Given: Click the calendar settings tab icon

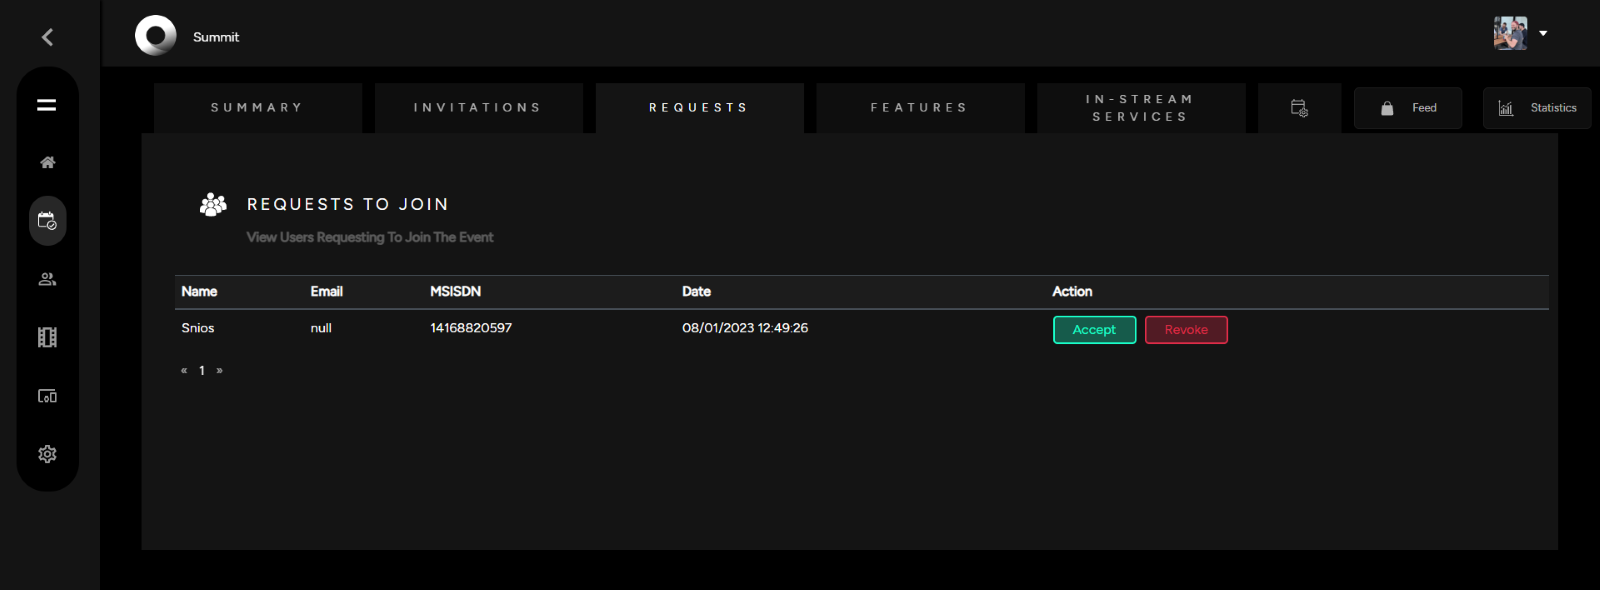Looking at the screenshot, I should tap(1299, 108).
